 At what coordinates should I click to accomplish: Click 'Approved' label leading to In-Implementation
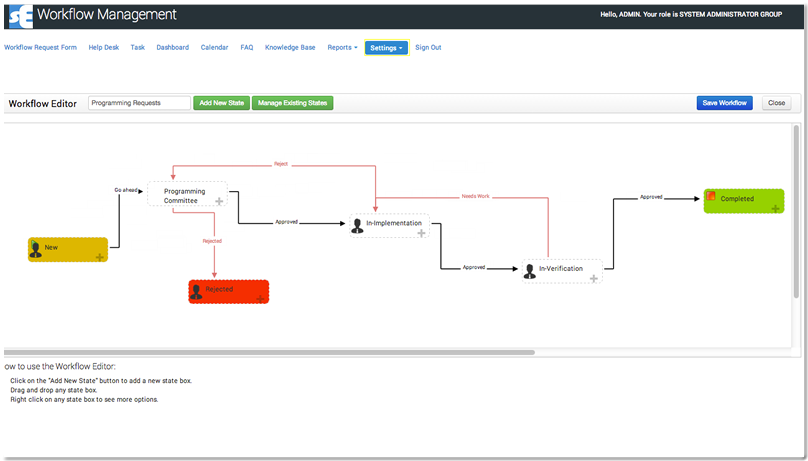287,222
